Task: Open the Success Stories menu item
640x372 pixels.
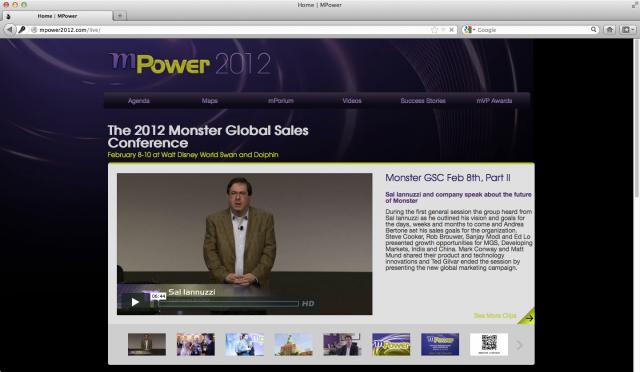Action: coord(423,100)
